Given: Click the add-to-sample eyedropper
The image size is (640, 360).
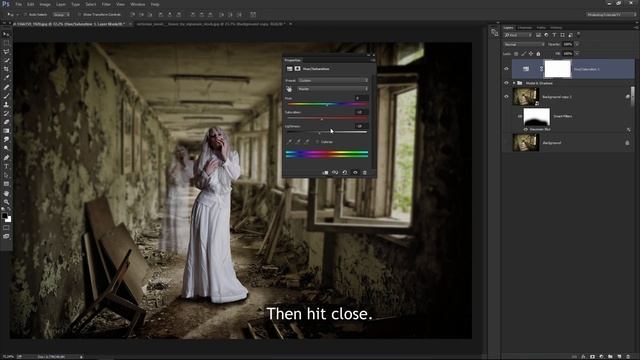Looking at the screenshot, I should (x=298, y=142).
